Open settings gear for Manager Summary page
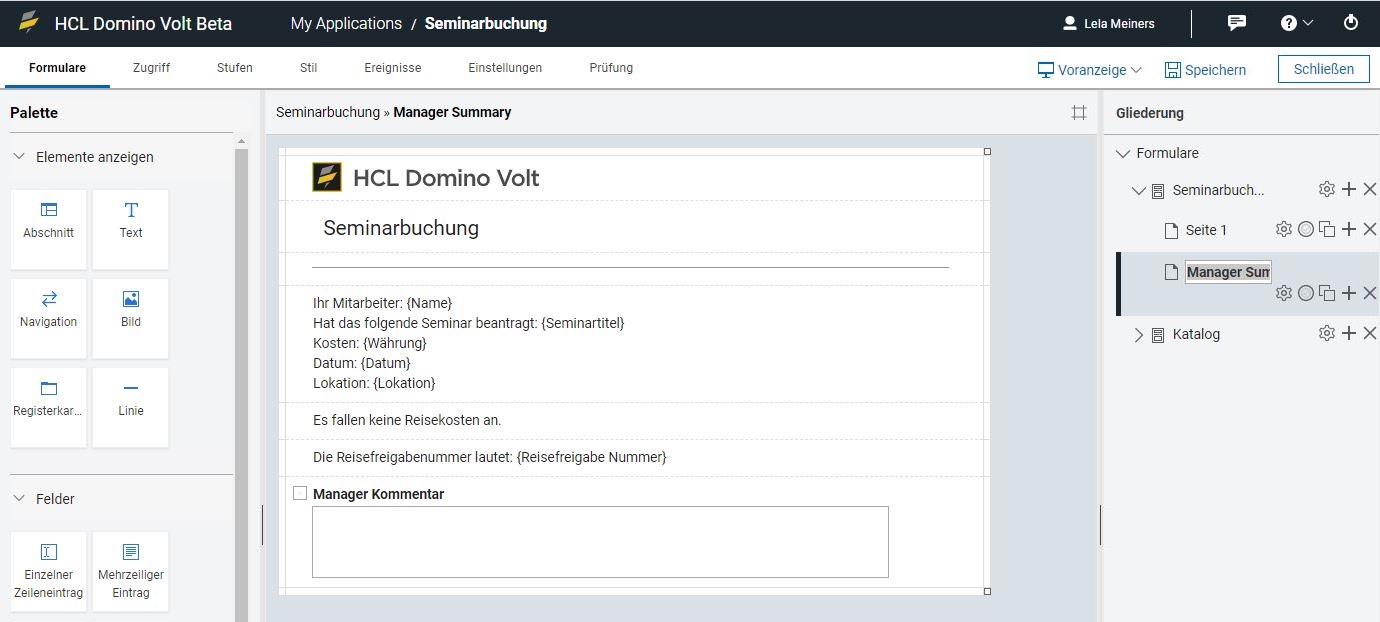Viewport: 1380px width, 622px height. click(1284, 293)
